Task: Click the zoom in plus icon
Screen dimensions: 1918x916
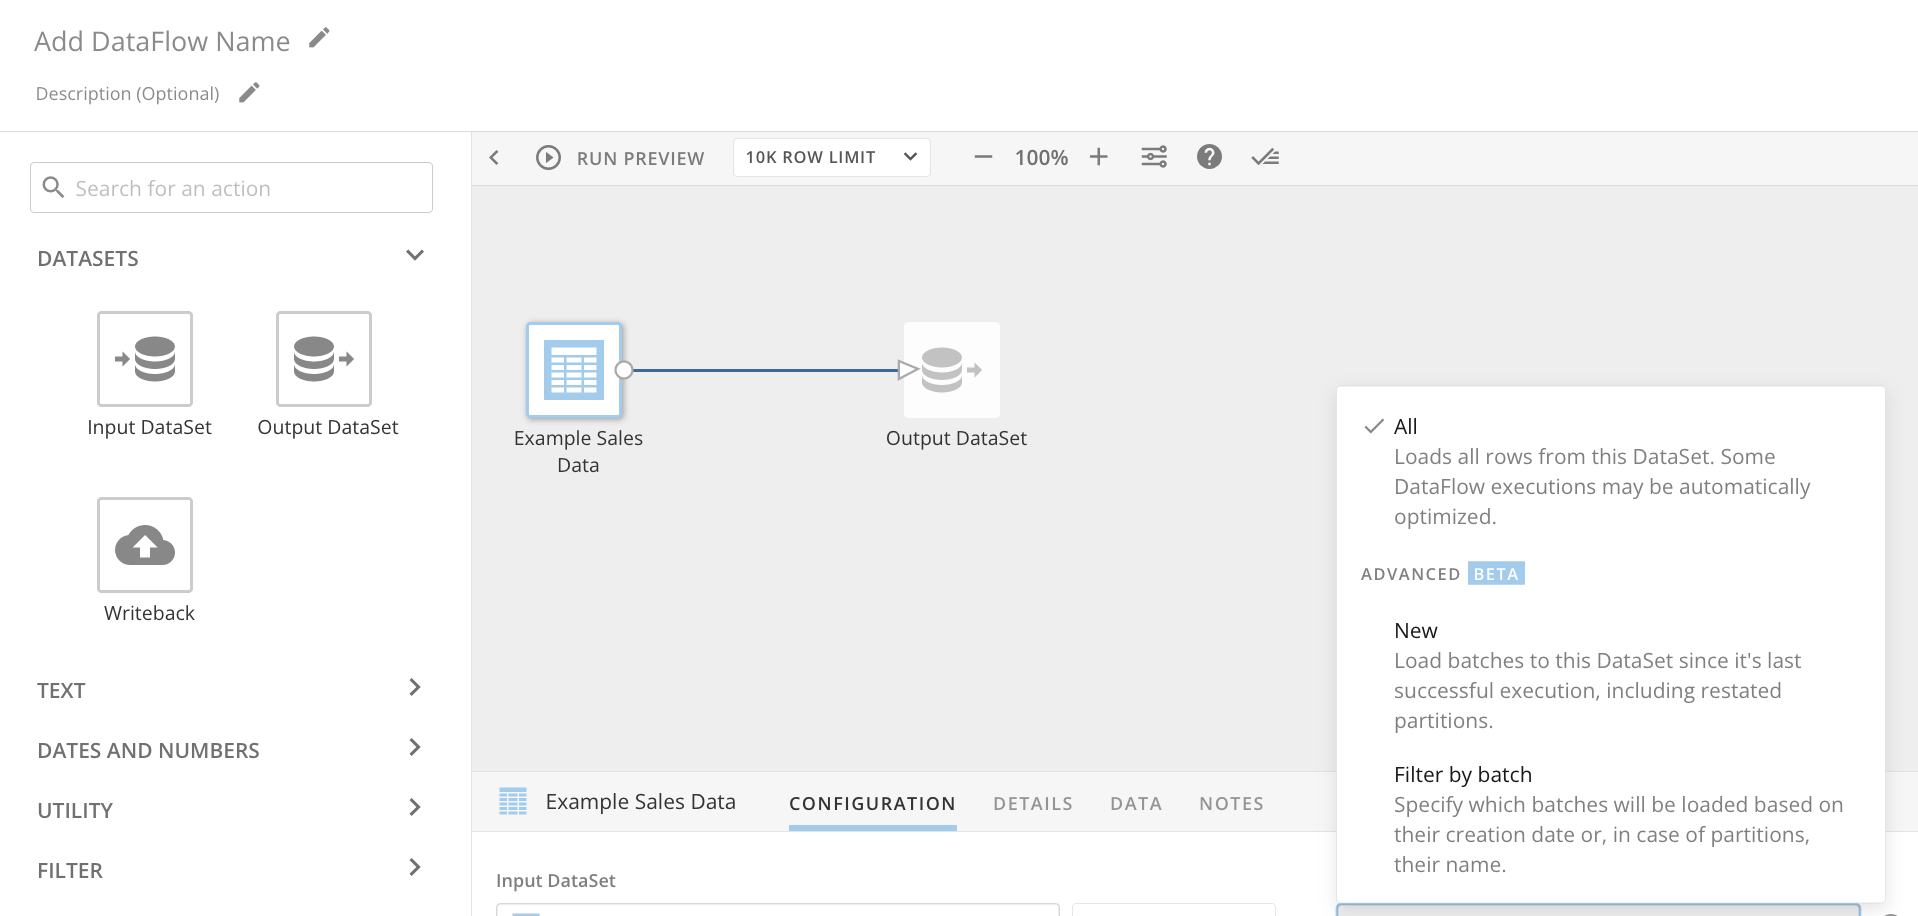Action: [1098, 157]
